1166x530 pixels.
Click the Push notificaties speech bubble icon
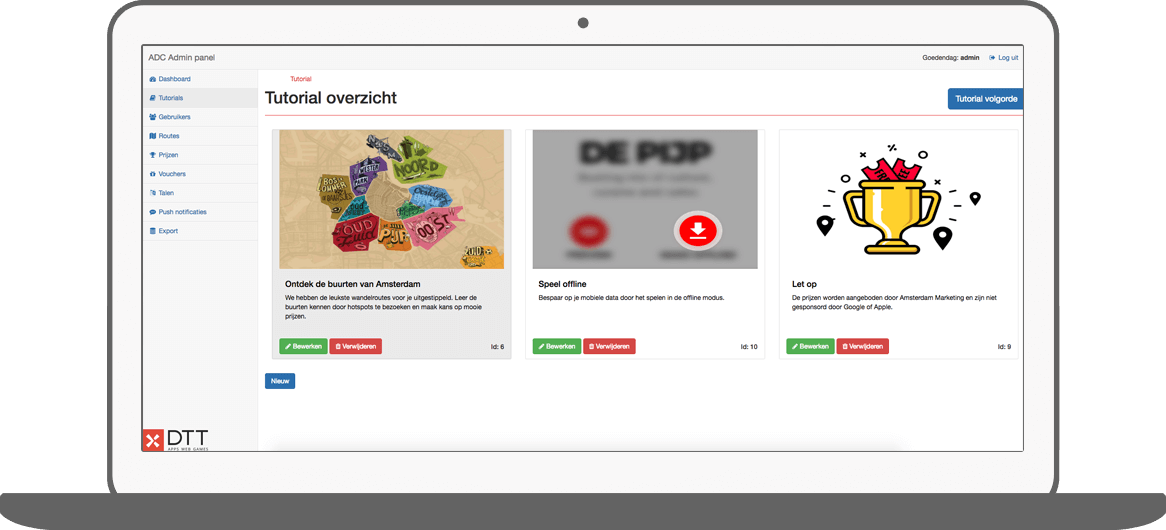pyautogui.click(x=152, y=212)
